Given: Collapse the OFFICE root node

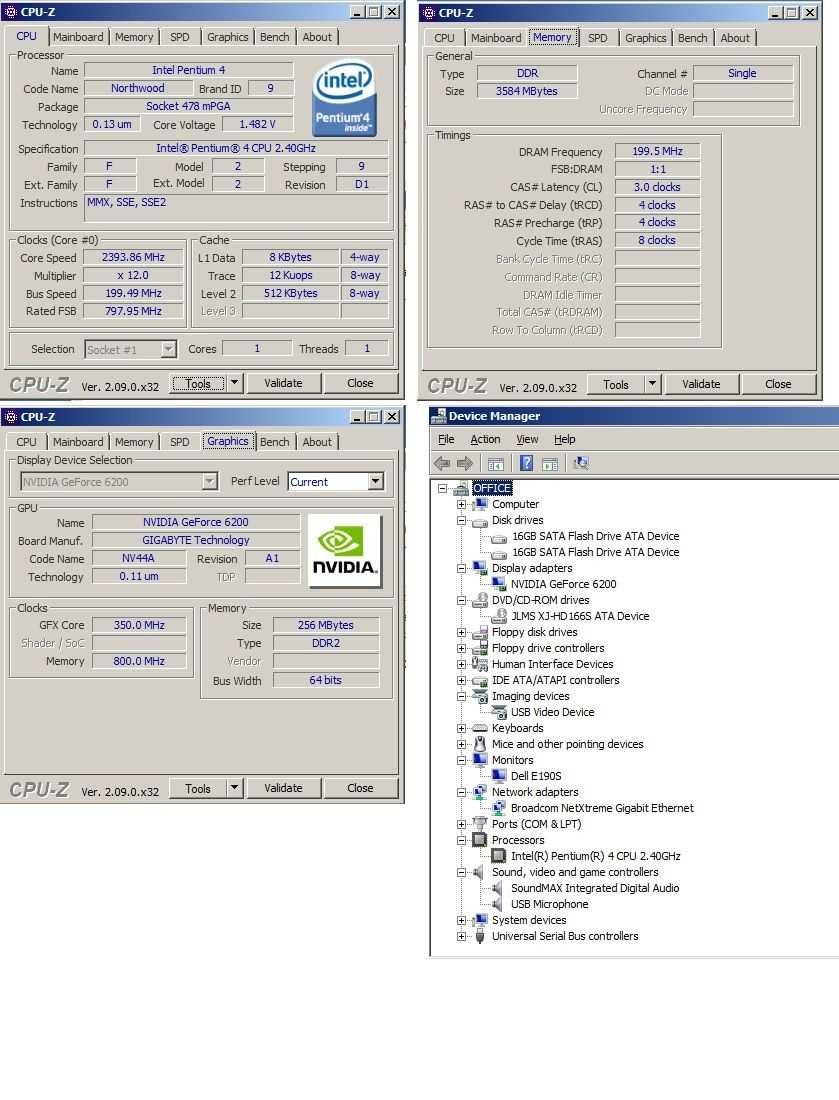Looking at the screenshot, I should pos(442,488).
